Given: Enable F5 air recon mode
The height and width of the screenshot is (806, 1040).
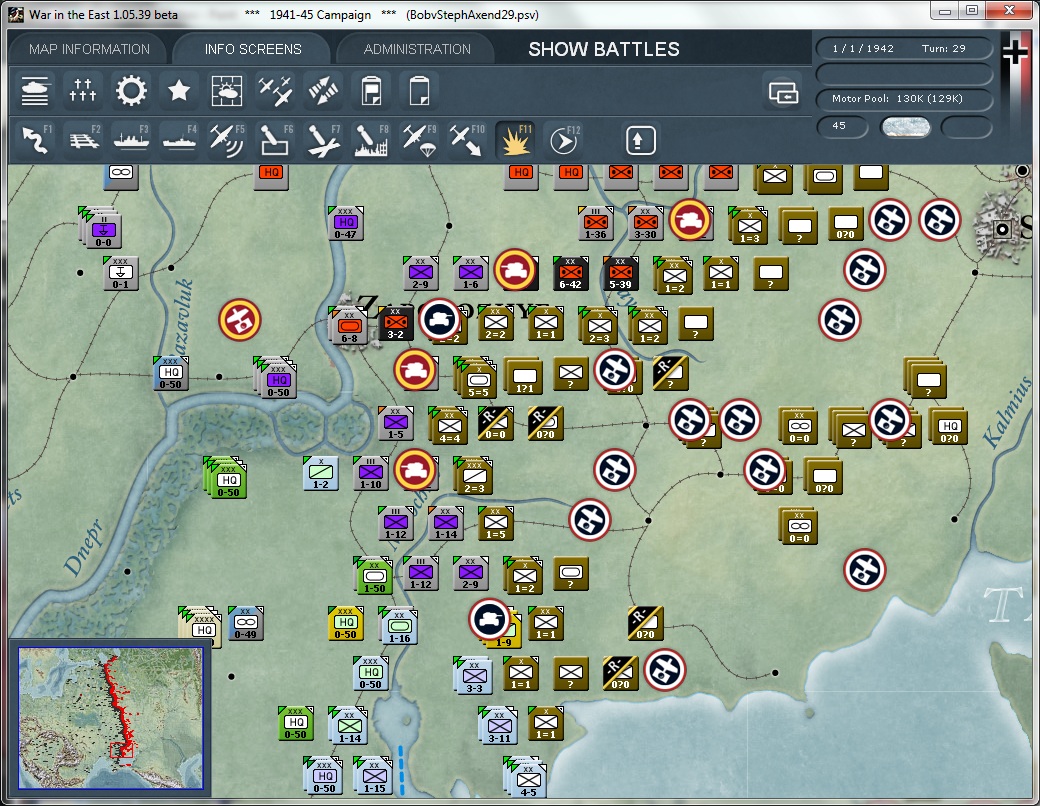Looking at the screenshot, I should [227, 140].
